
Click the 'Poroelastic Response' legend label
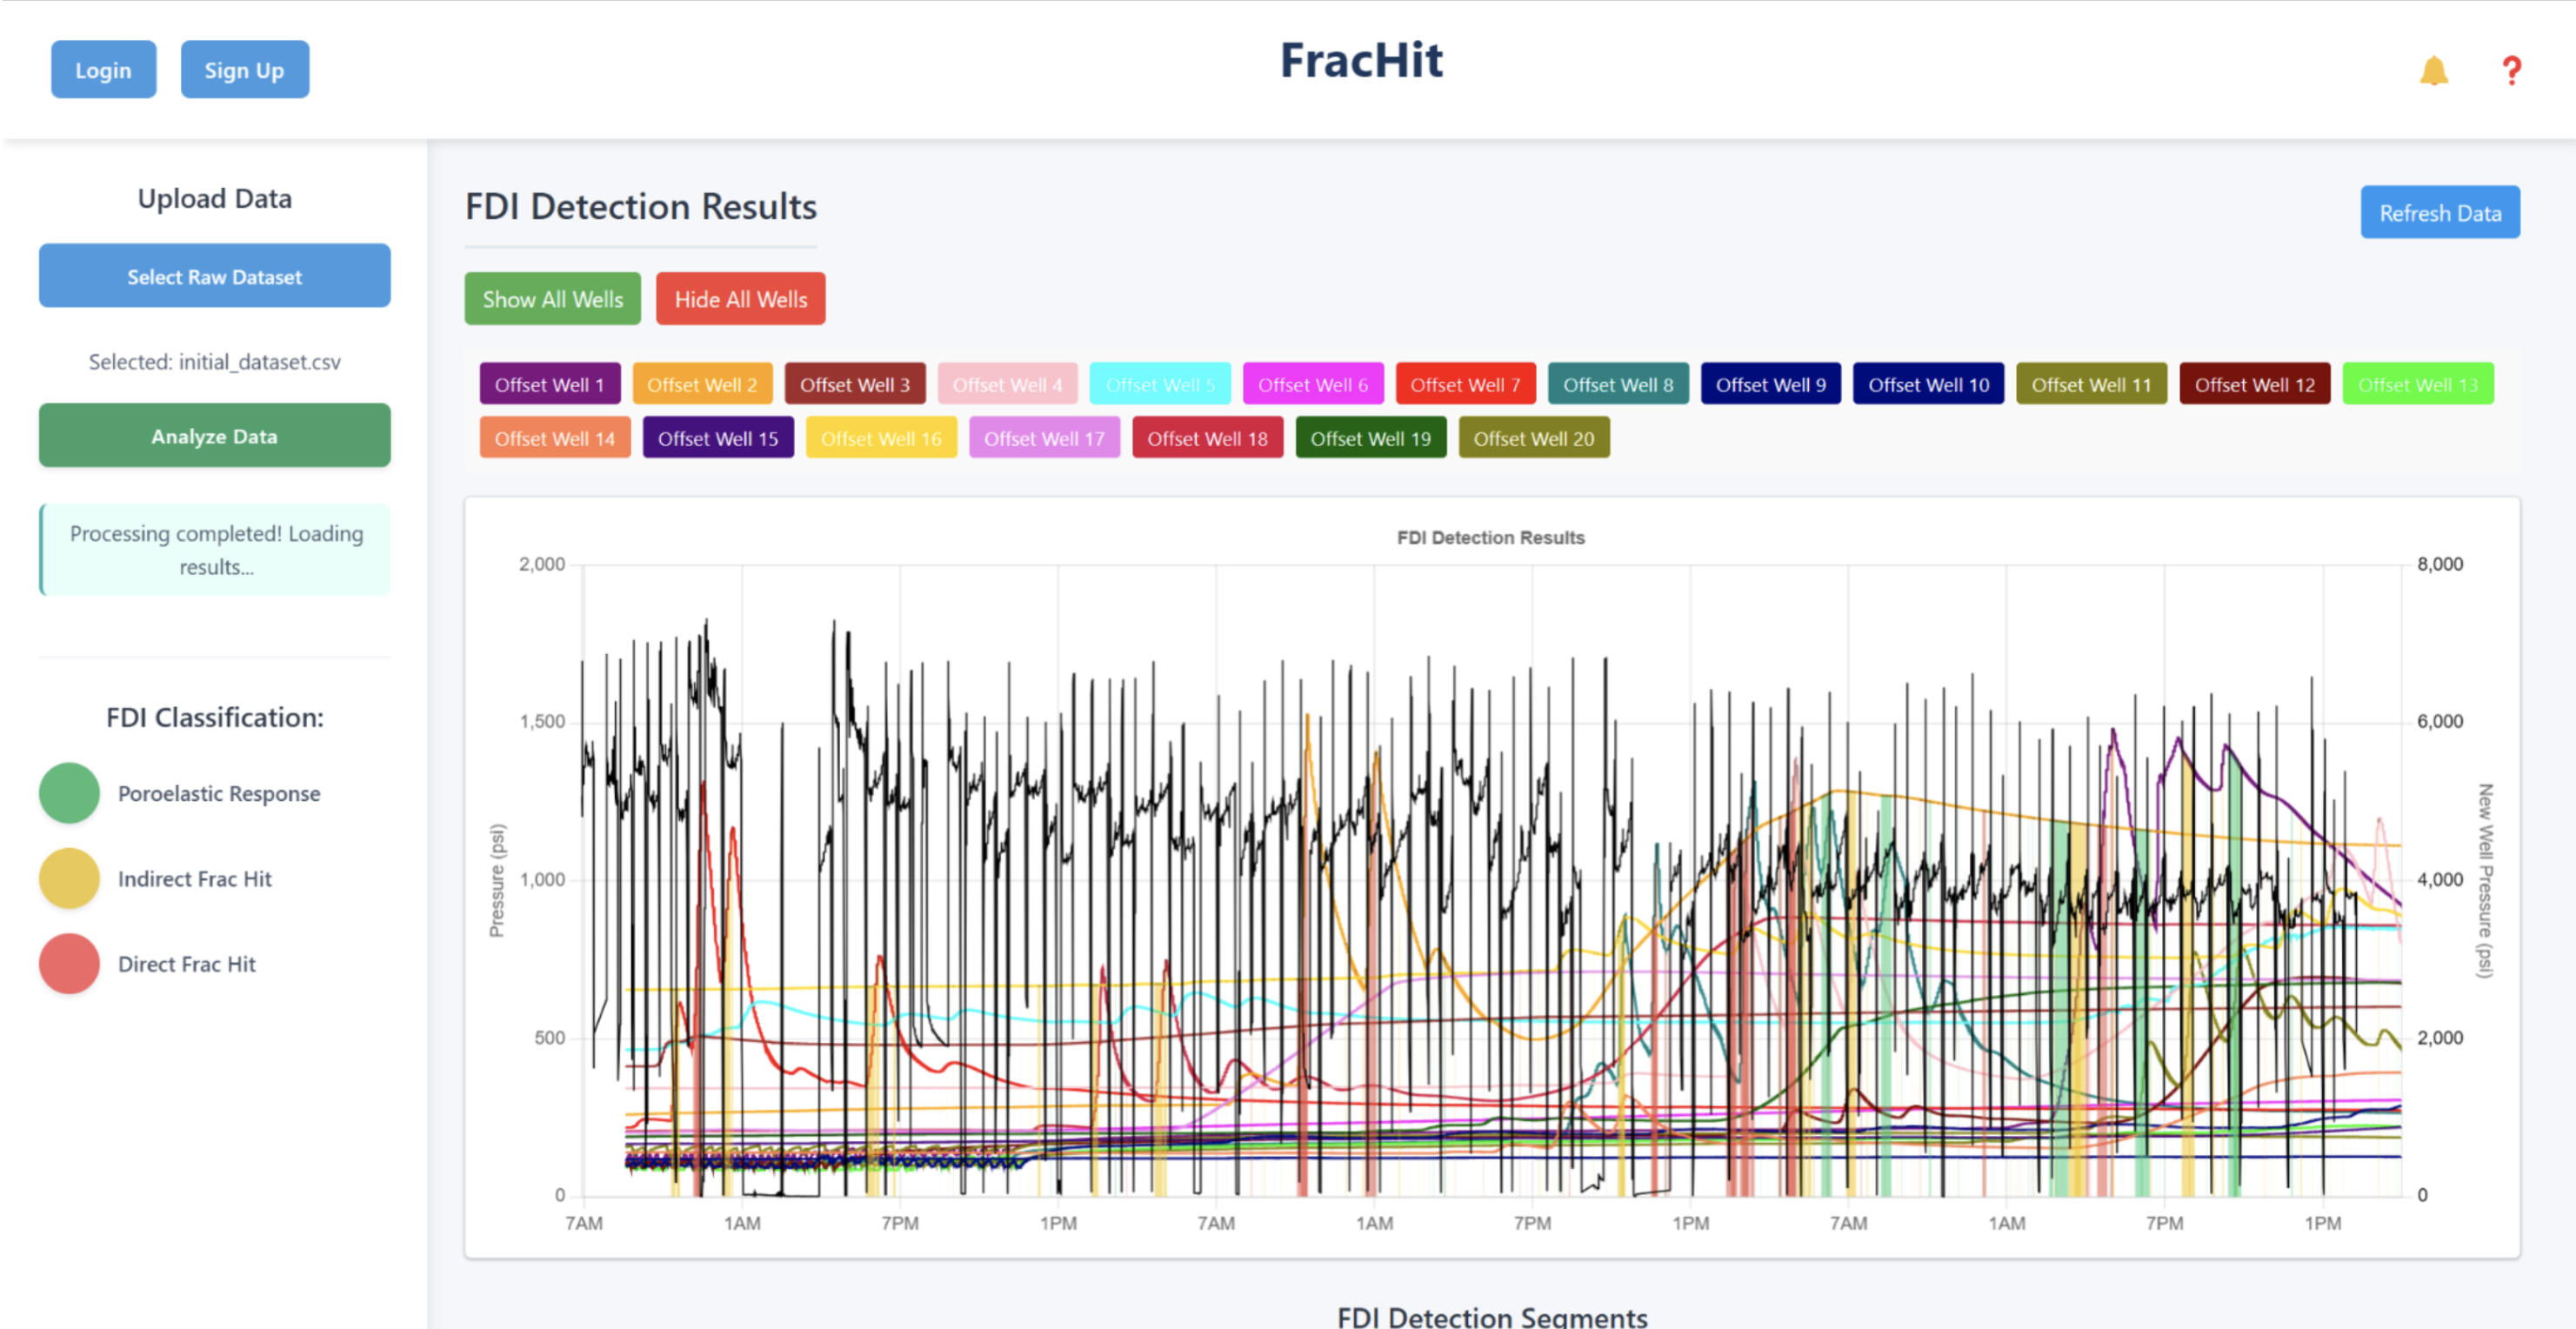[x=219, y=793]
